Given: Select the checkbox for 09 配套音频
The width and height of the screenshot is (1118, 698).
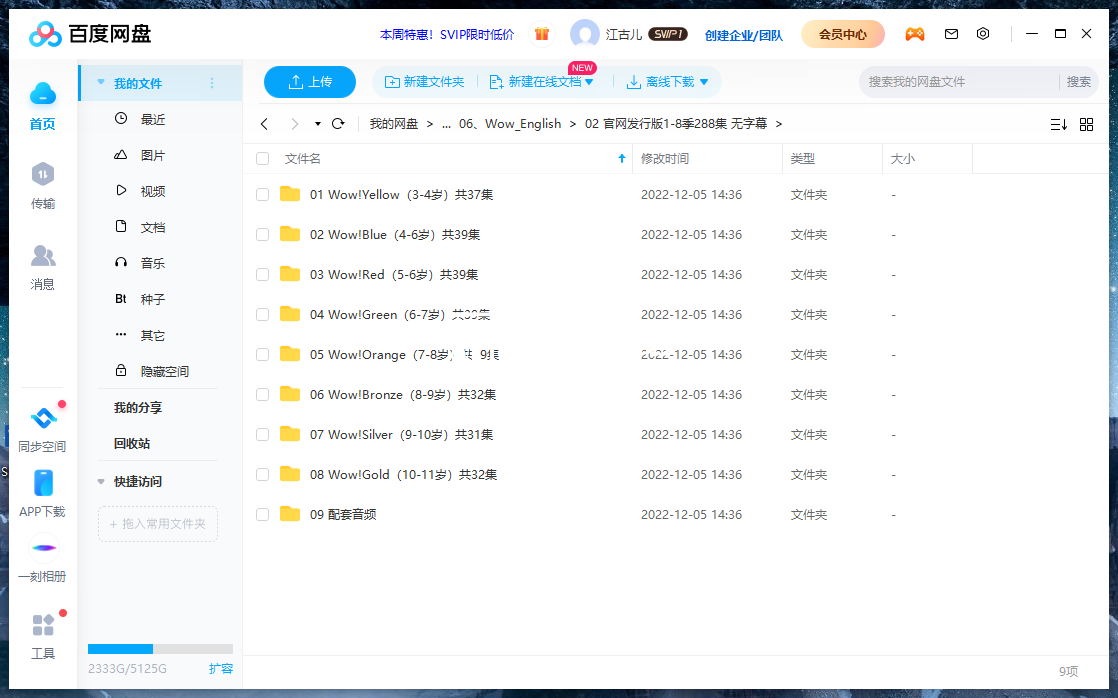Looking at the screenshot, I should (x=262, y=514).
